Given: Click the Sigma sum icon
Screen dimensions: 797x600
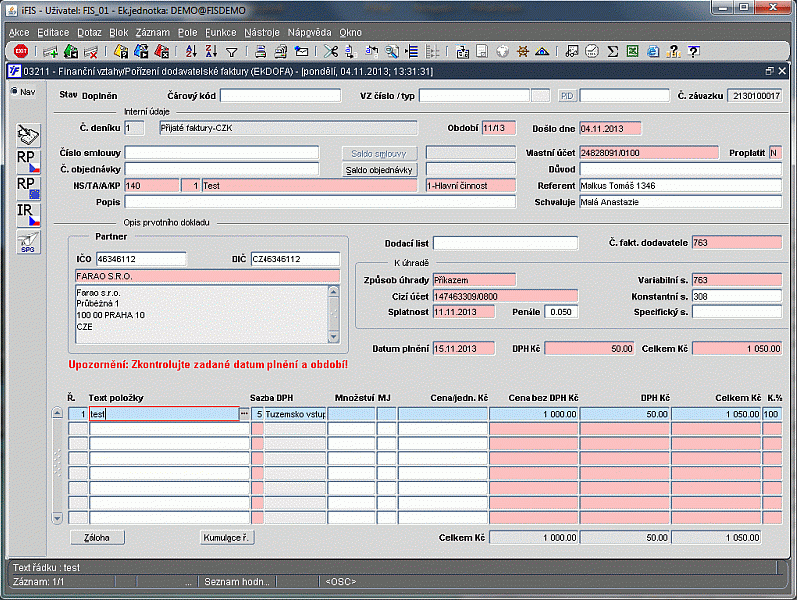Looking at the screenshot, I should click(612, 51).
